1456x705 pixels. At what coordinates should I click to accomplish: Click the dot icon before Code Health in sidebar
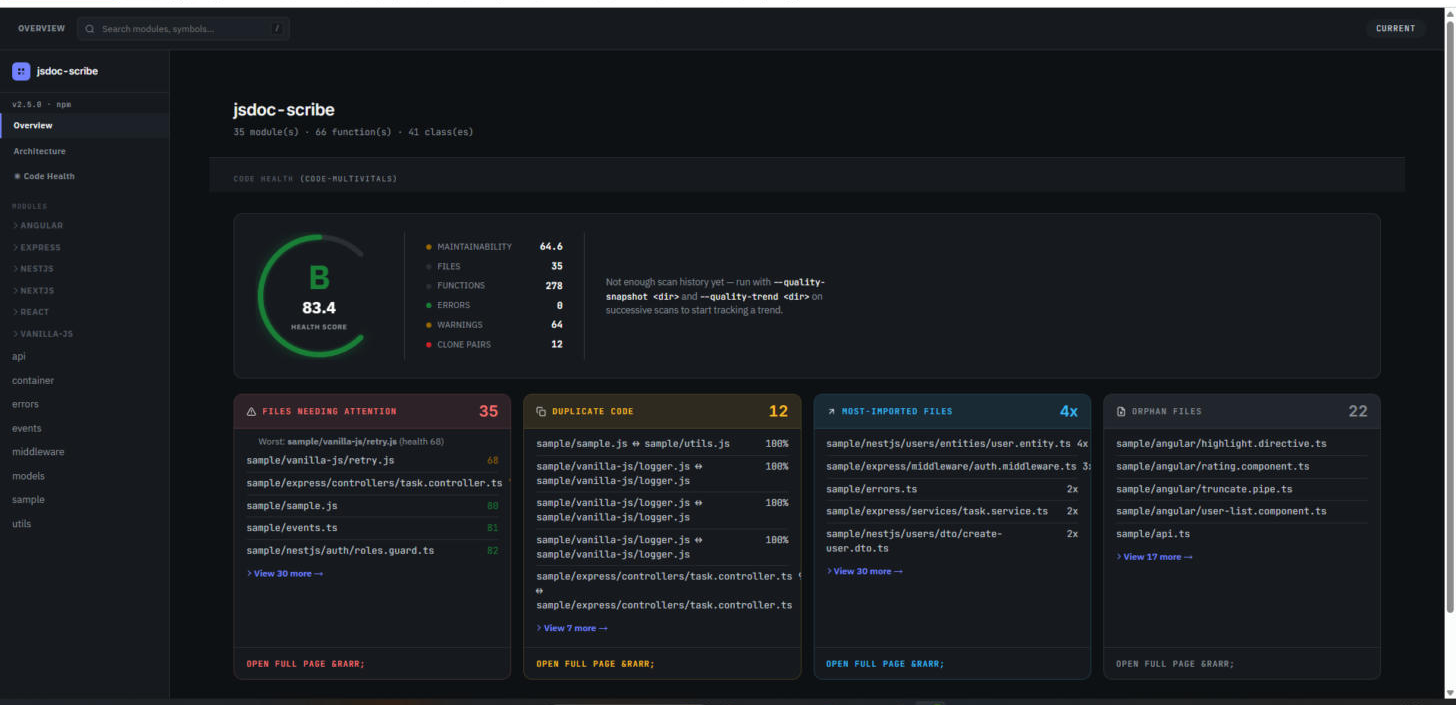17,176
